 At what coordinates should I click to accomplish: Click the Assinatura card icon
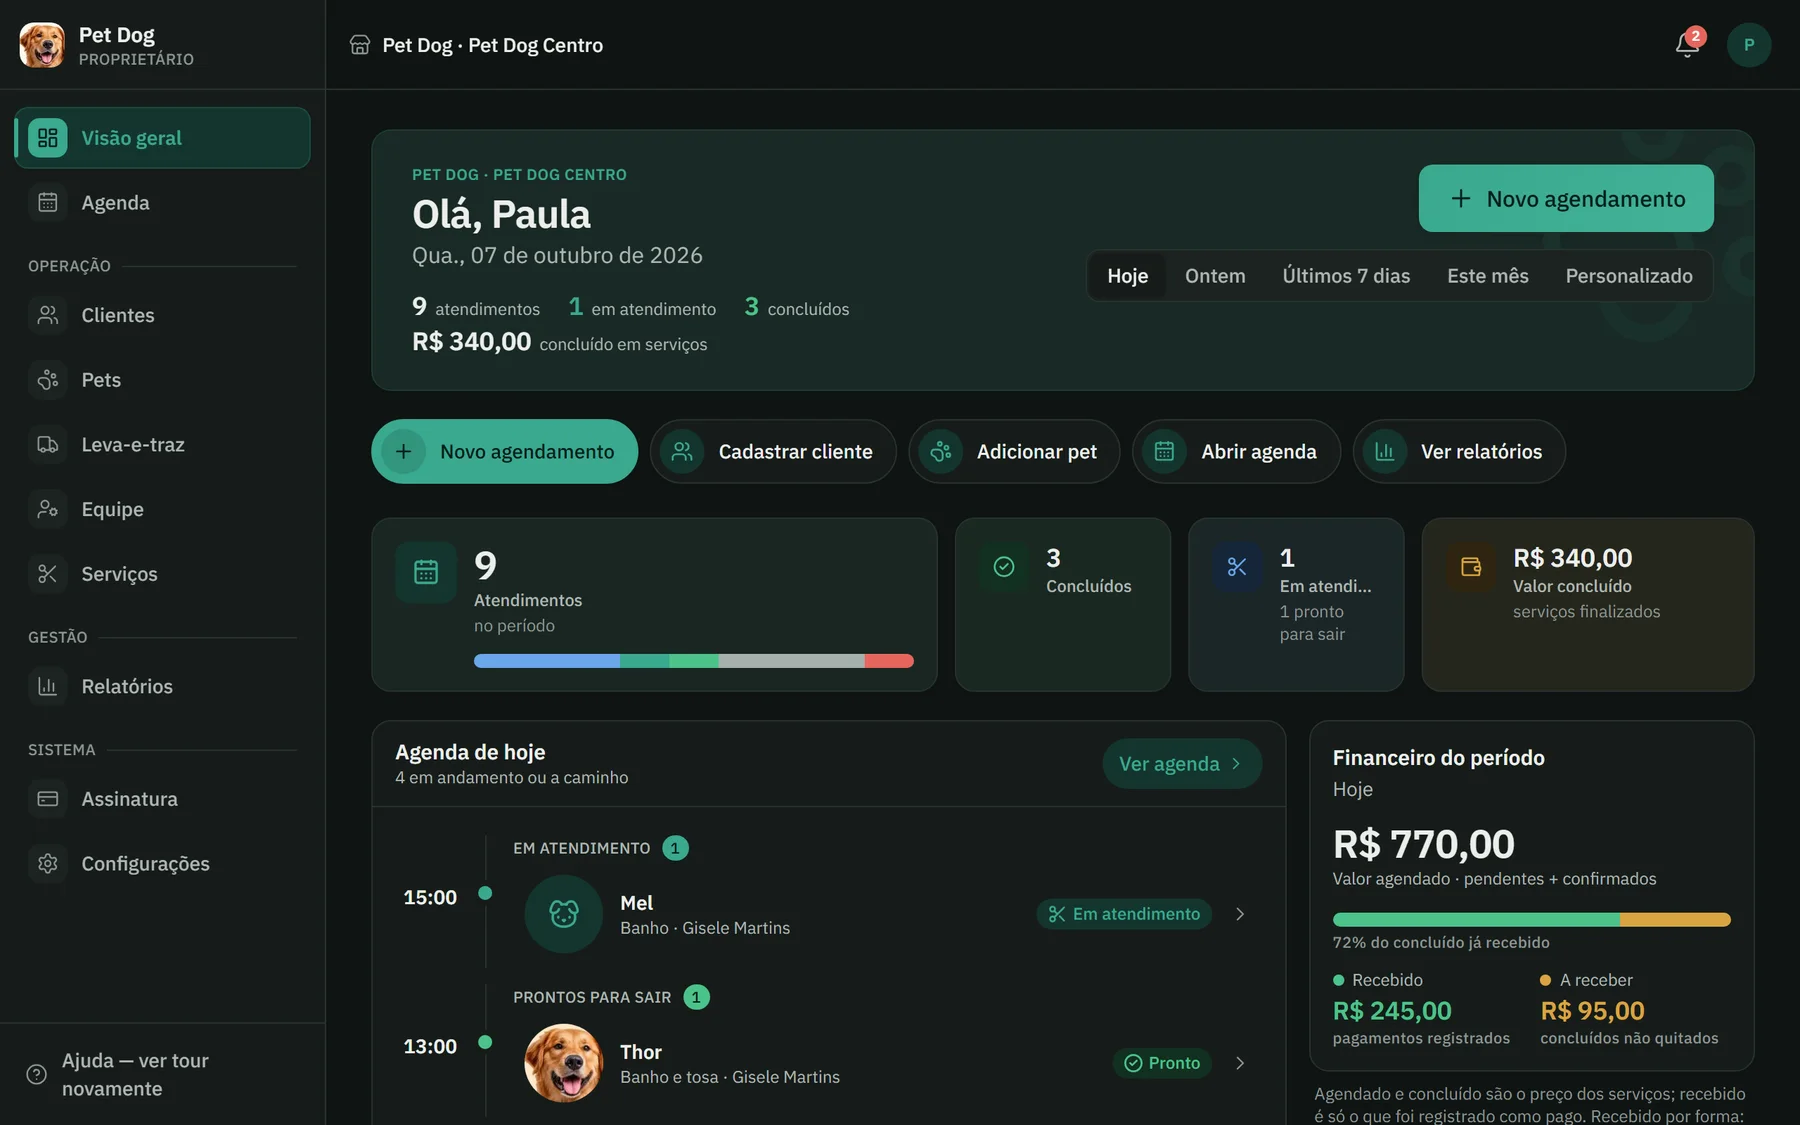click(x=47, y=799)
